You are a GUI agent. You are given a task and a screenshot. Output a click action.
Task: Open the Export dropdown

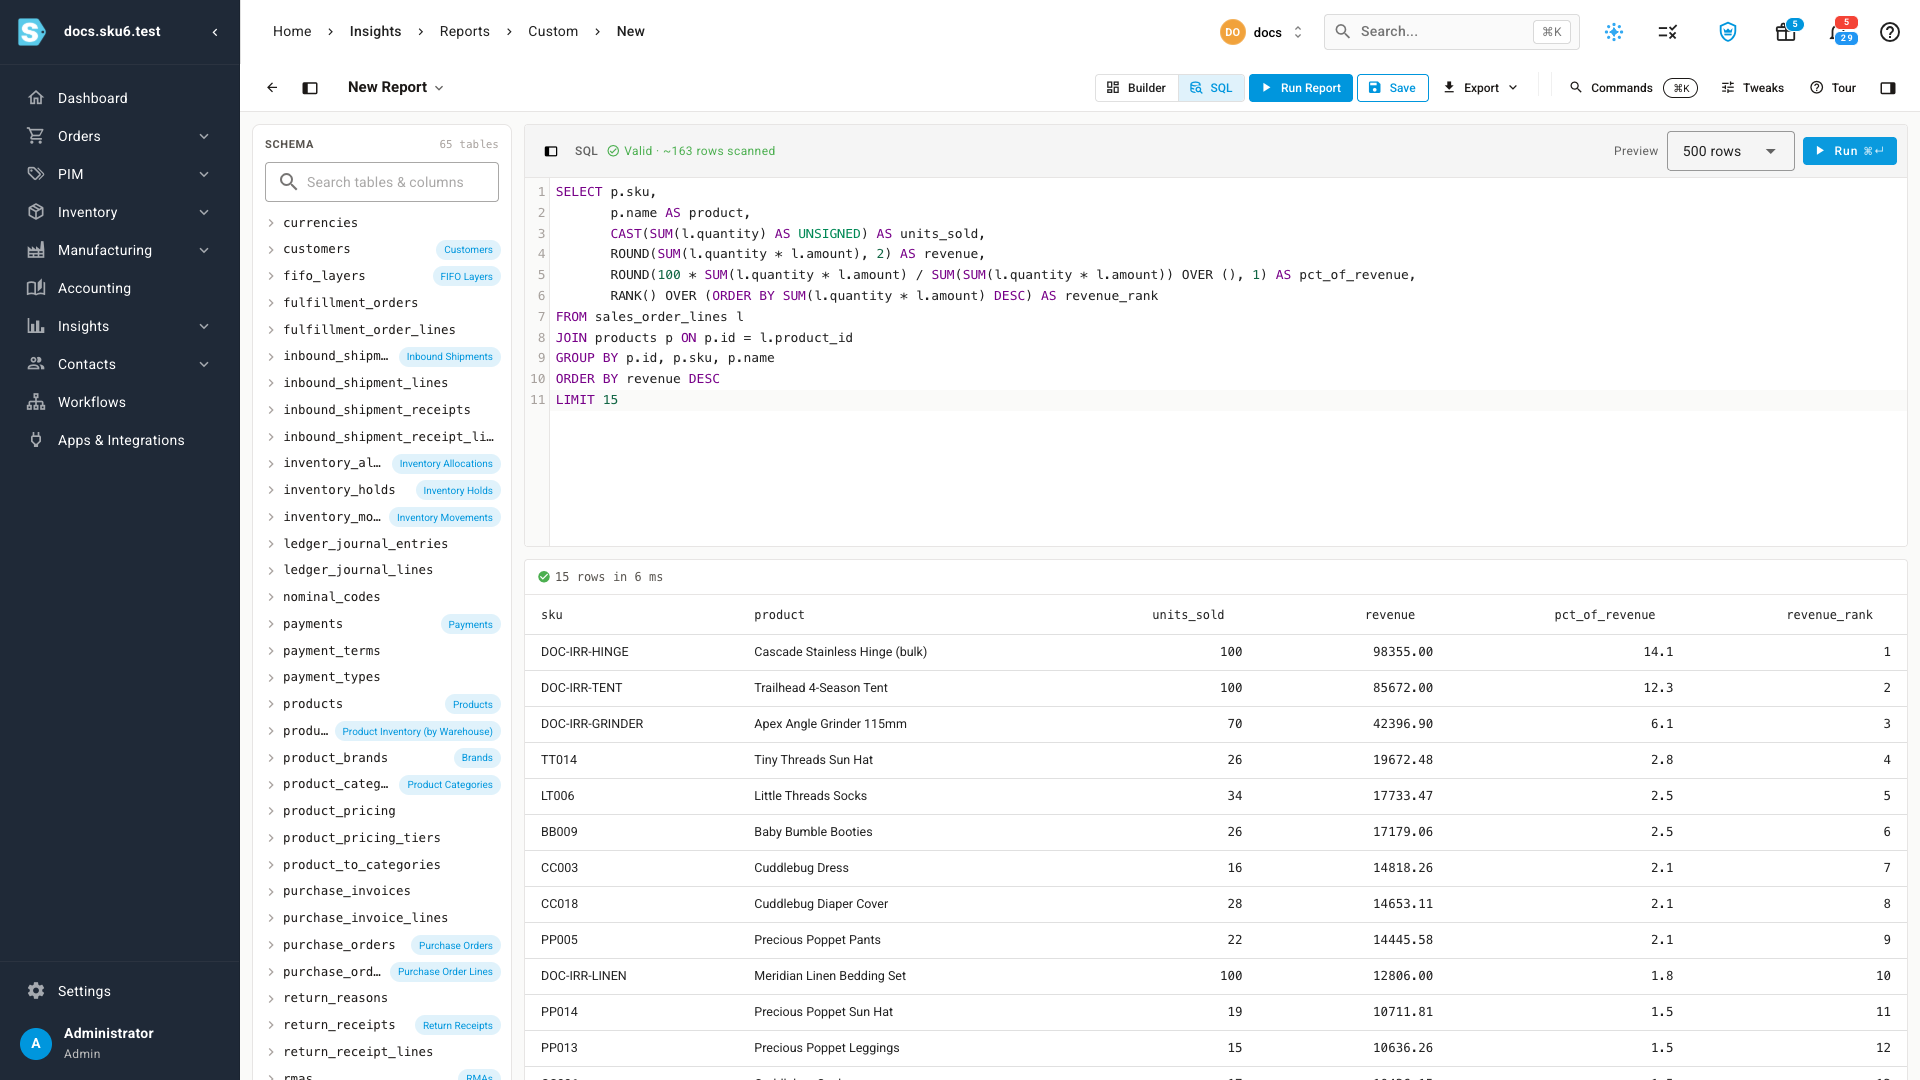(x=1480, y=88)
